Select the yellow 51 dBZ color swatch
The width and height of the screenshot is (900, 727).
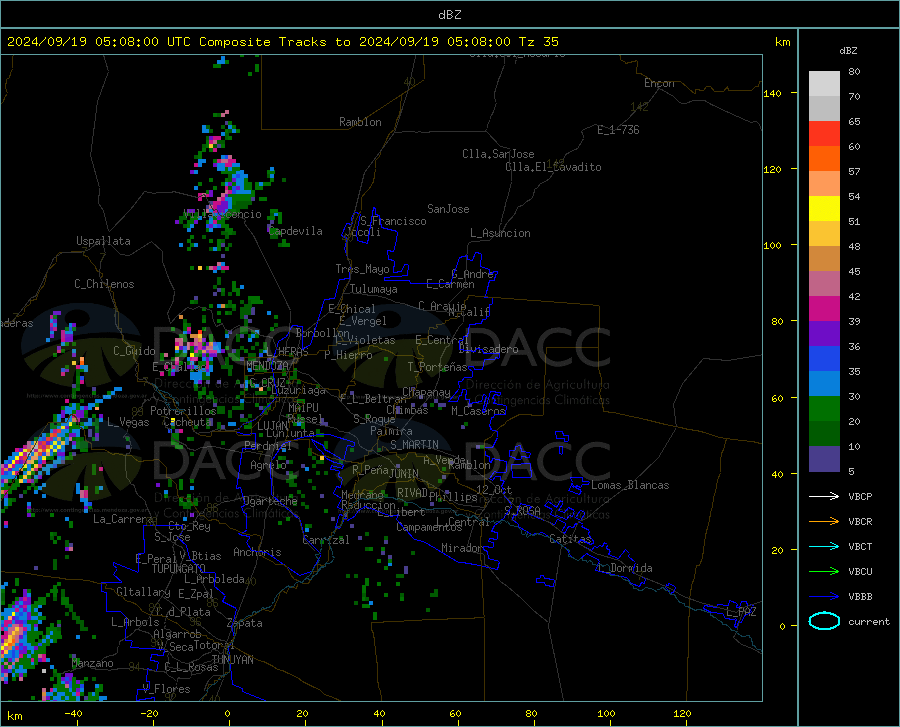point(824,209)
